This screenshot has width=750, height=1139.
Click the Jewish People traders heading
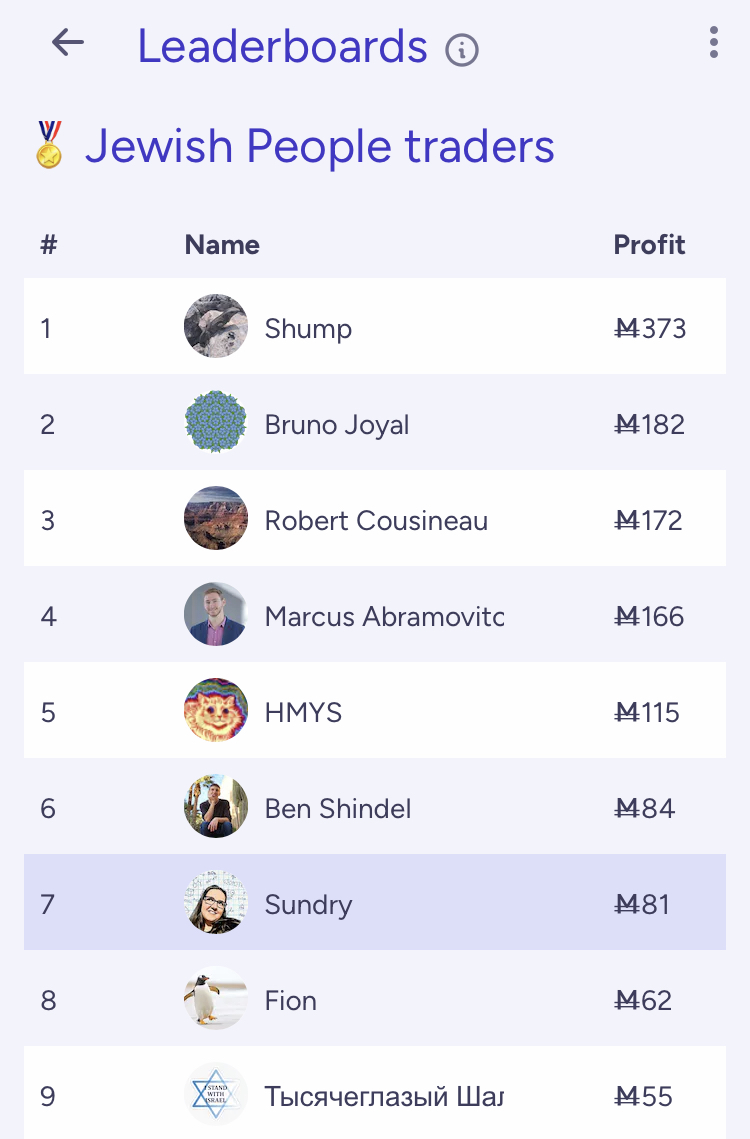click(319, 146)
